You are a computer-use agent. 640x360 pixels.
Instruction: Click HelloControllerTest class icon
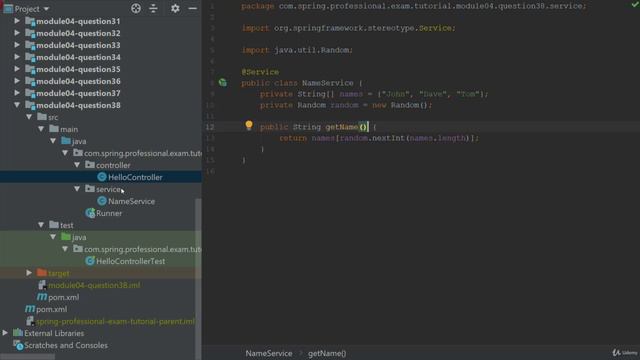(90, 261)
